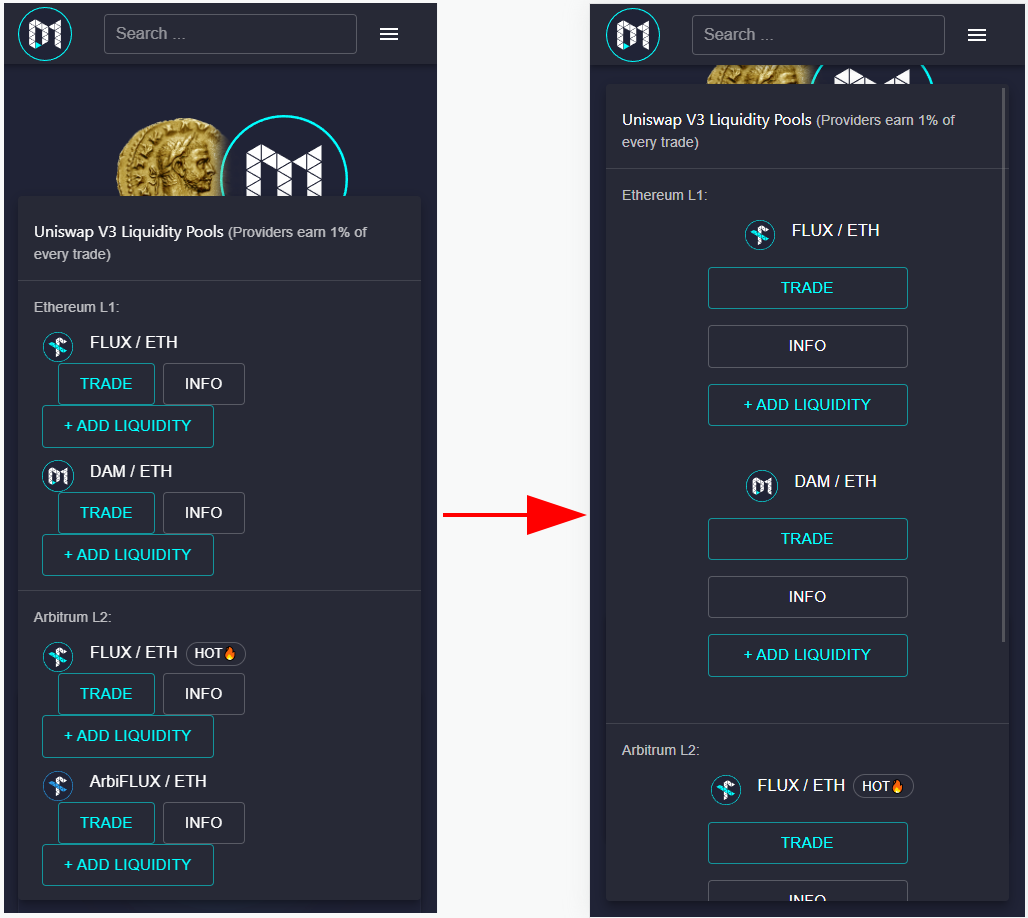Click 'DAM / ETH' pair name, right panel
1028x918 pixels.
pos(835,481)
